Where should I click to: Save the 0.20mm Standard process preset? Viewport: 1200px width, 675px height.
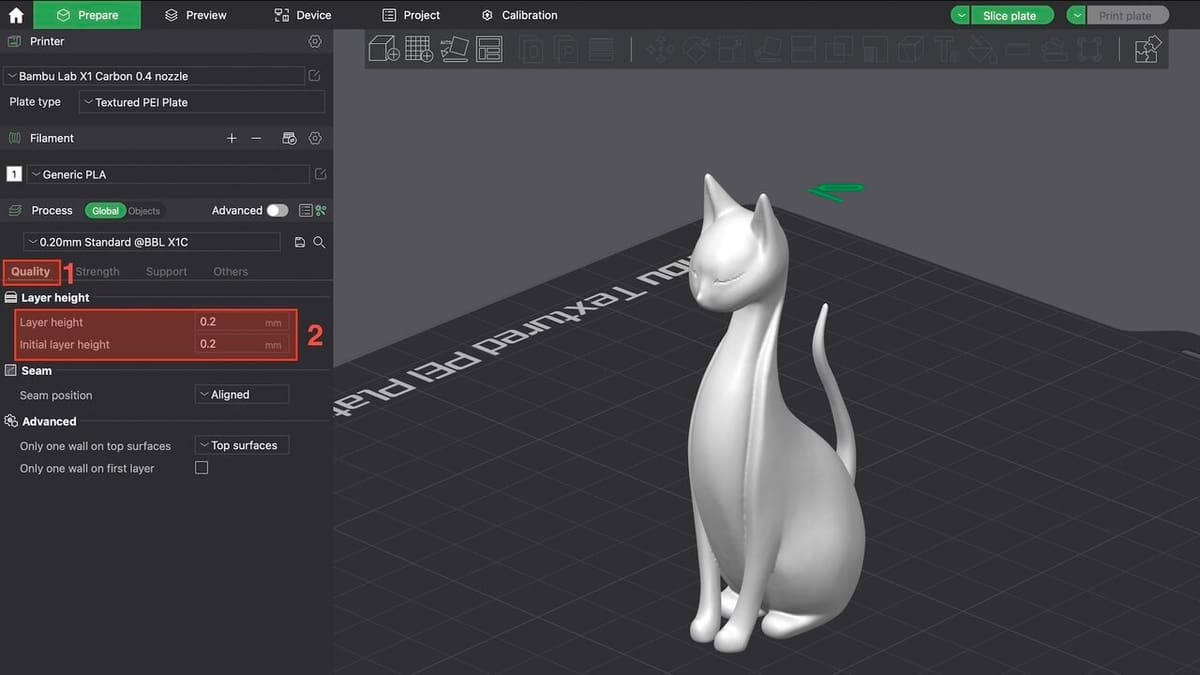point(300,242)
